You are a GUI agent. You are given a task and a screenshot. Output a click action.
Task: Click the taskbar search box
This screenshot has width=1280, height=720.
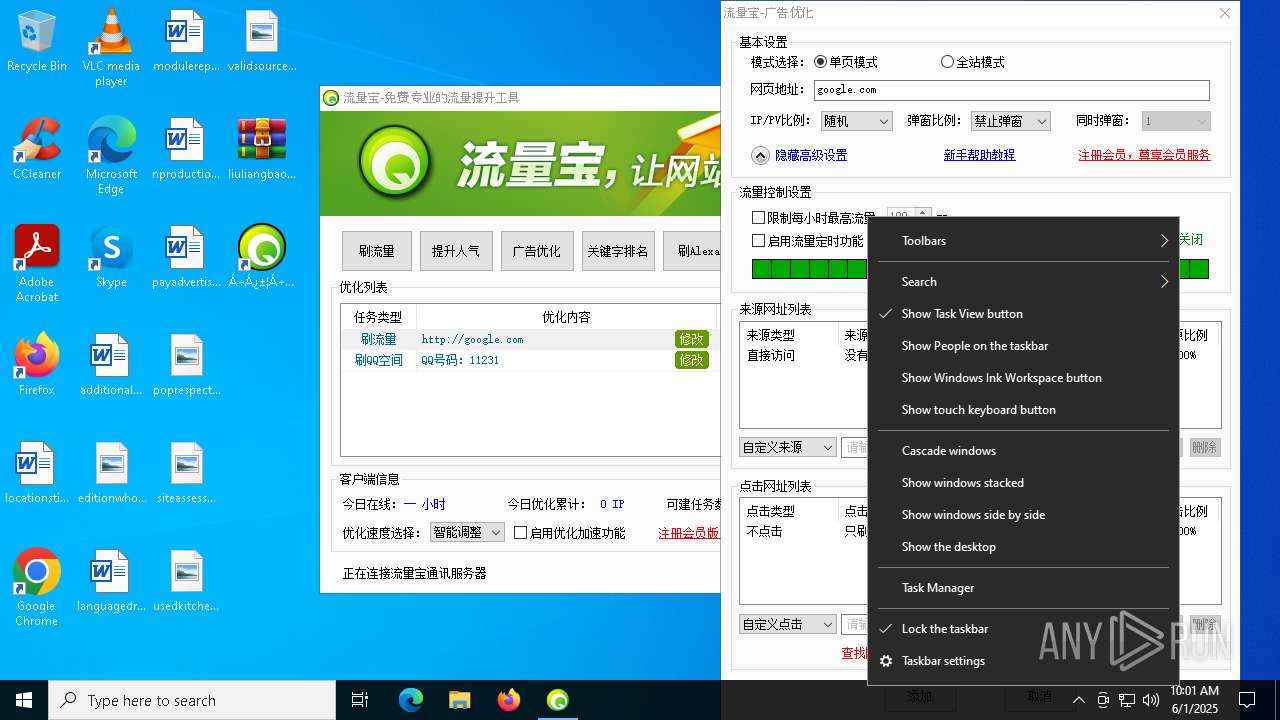coord(192,700)
